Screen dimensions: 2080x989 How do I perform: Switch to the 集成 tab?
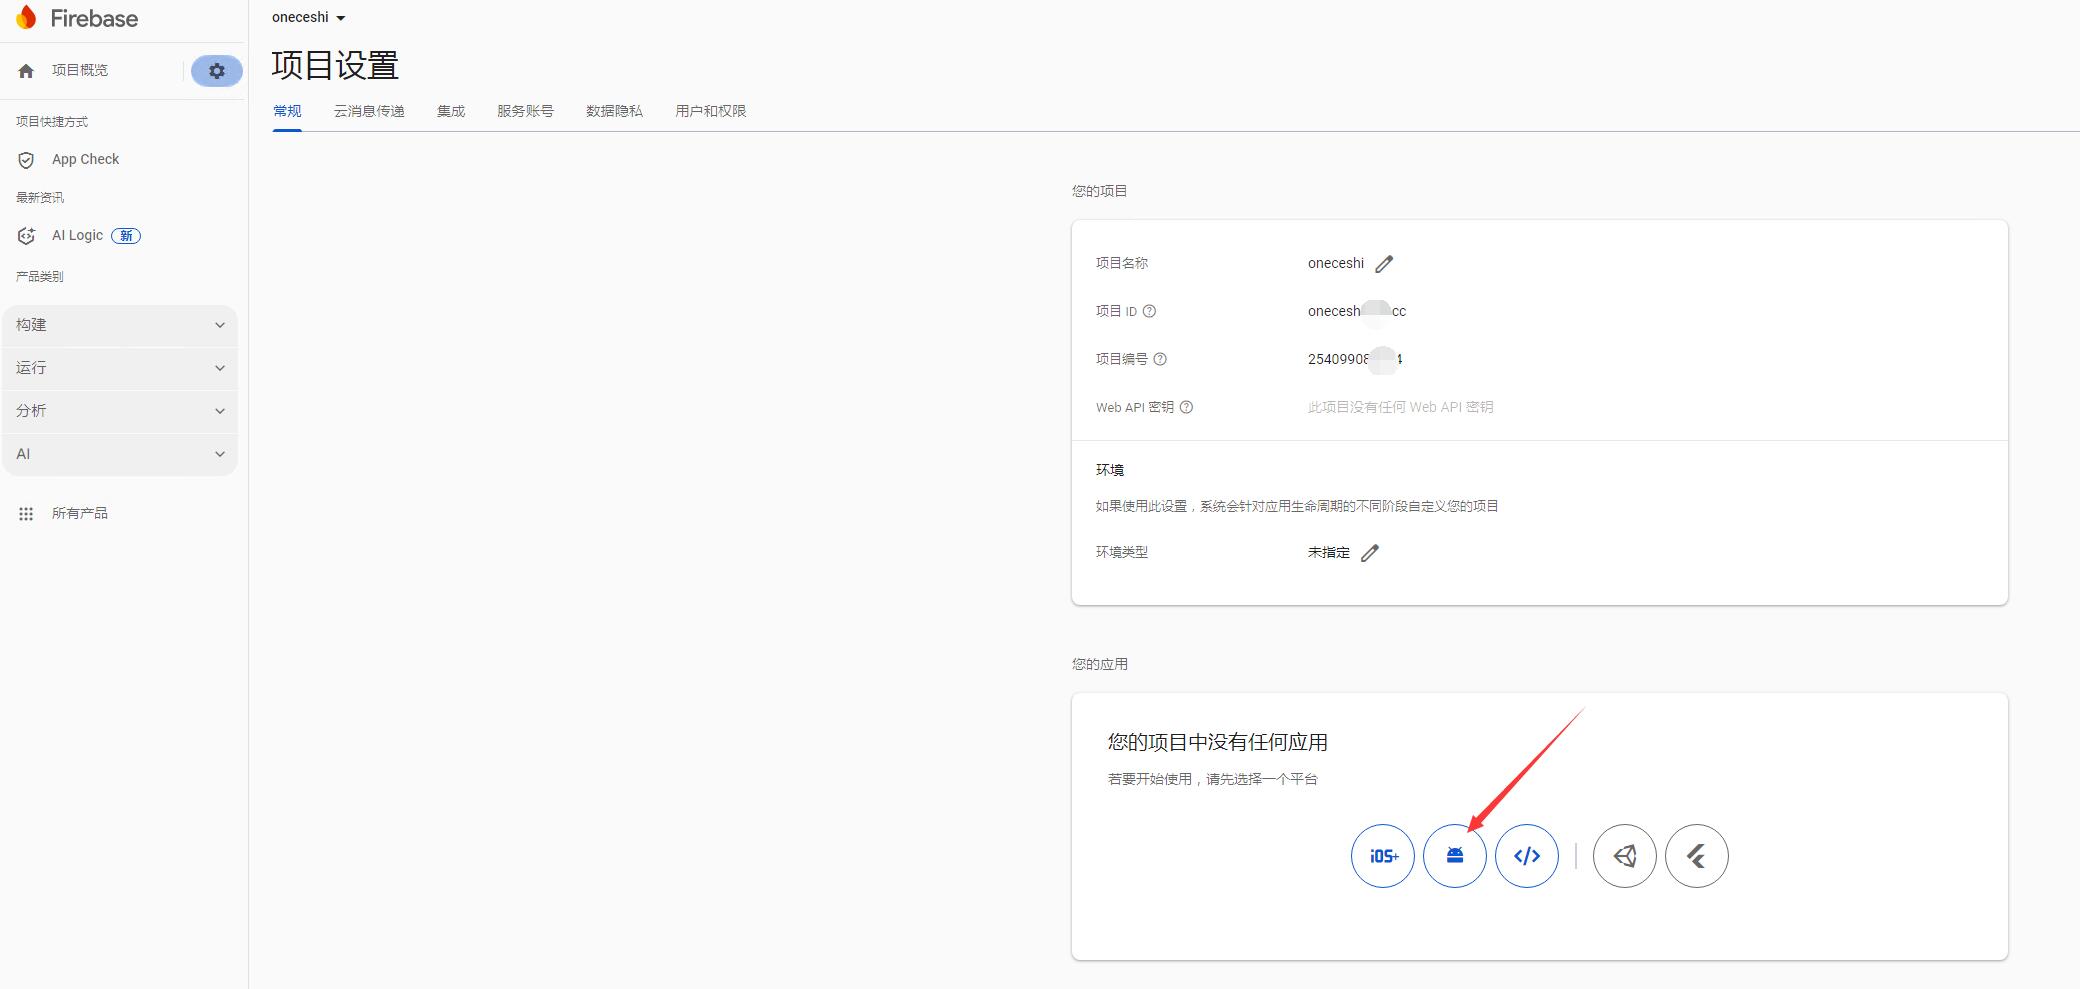(451, 111)
